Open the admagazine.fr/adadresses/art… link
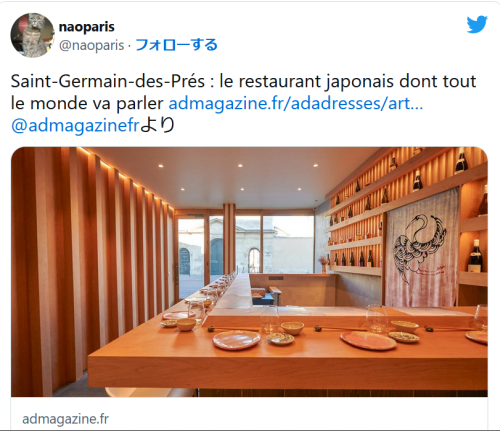The image size is (500, 431). (x=296, y=103)
